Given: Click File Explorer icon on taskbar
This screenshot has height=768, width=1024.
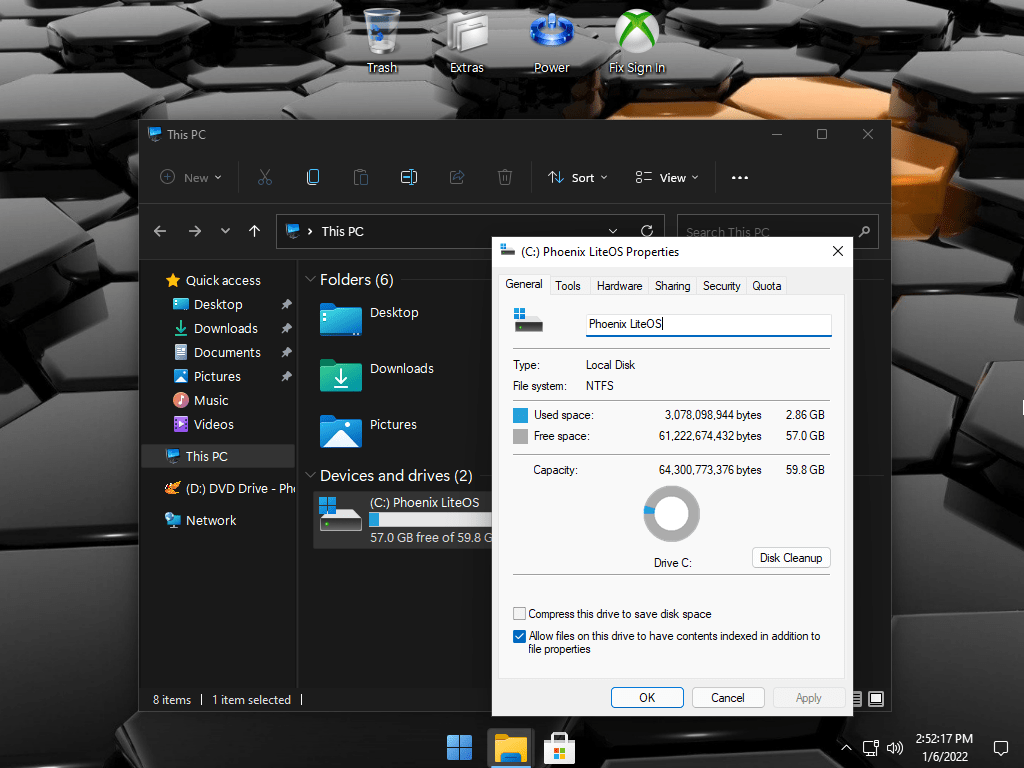Looking at the screenshot, I should tap(511, 748).
